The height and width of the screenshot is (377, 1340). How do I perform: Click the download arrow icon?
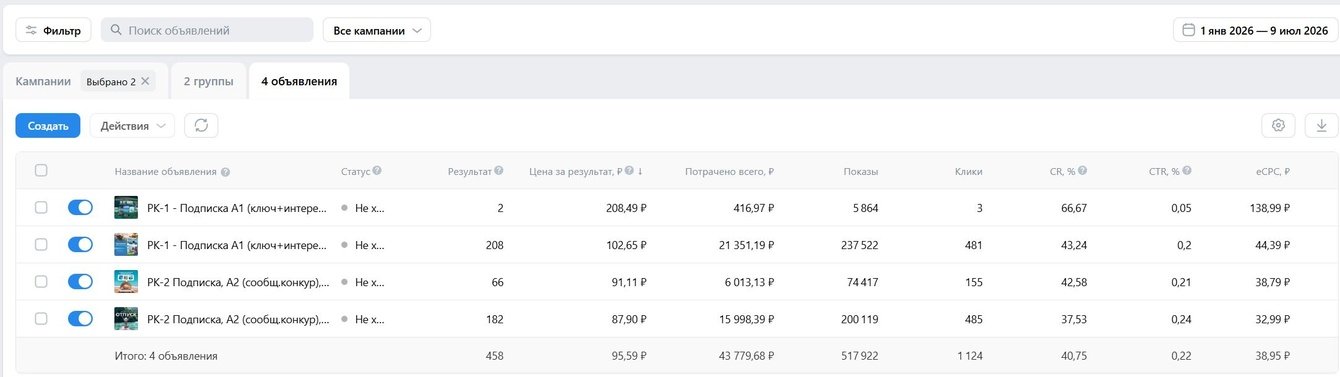coord(1321,125)
